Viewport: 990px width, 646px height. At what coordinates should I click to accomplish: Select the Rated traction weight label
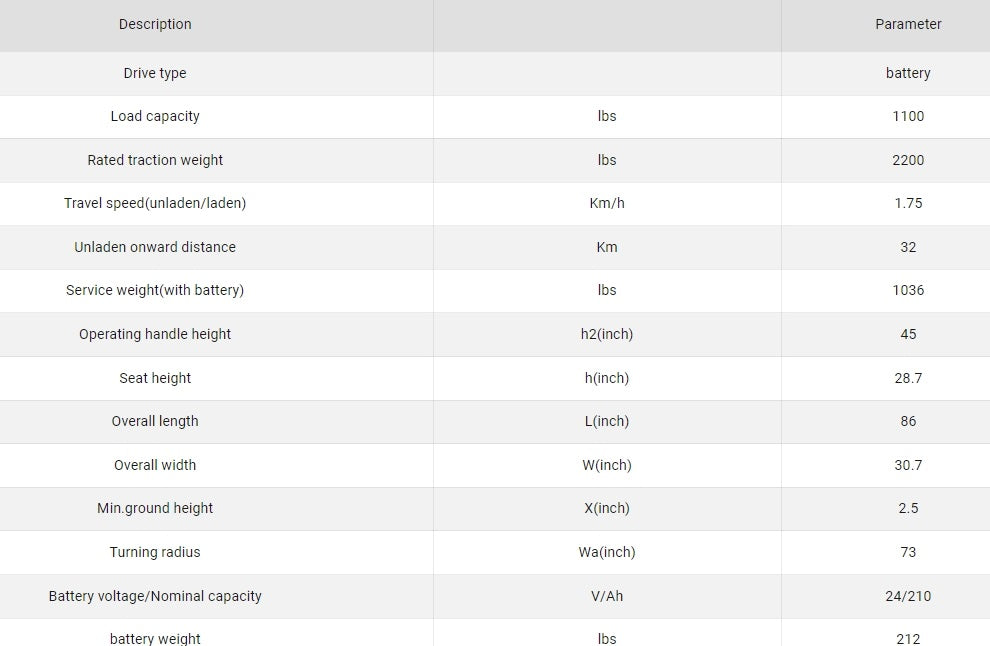[155, 160]
